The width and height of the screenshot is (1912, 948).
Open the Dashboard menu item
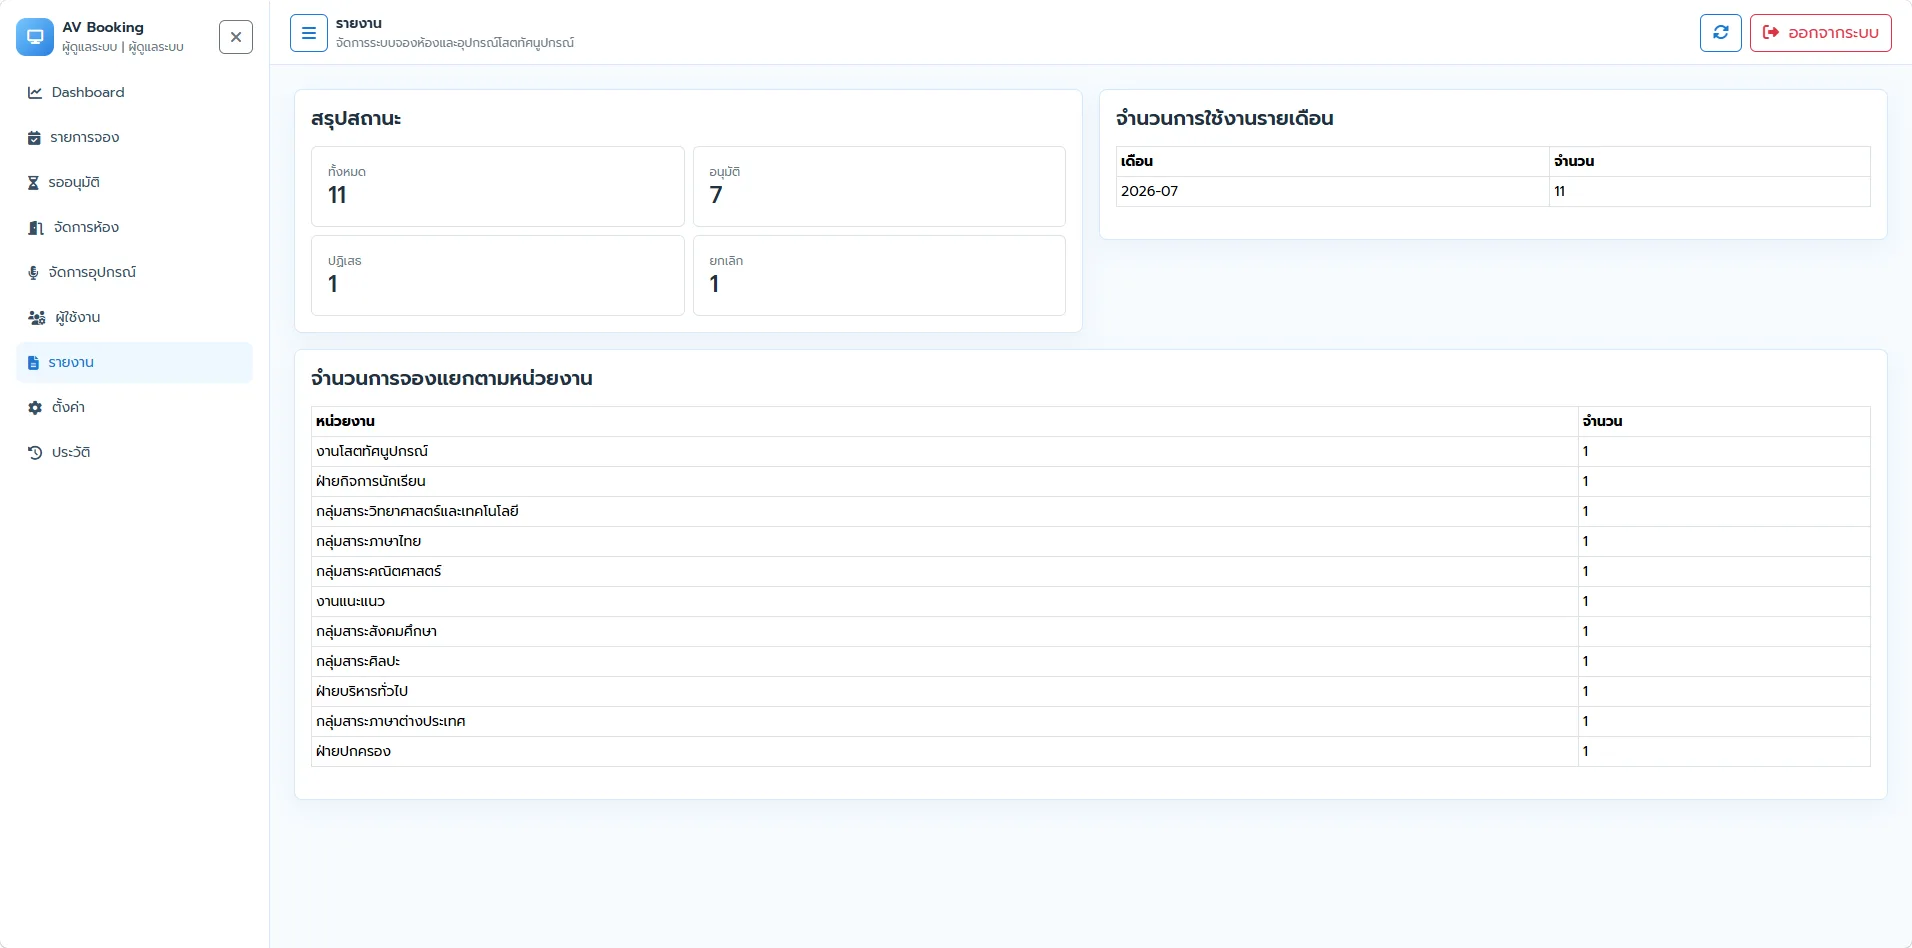click(134, 92)
